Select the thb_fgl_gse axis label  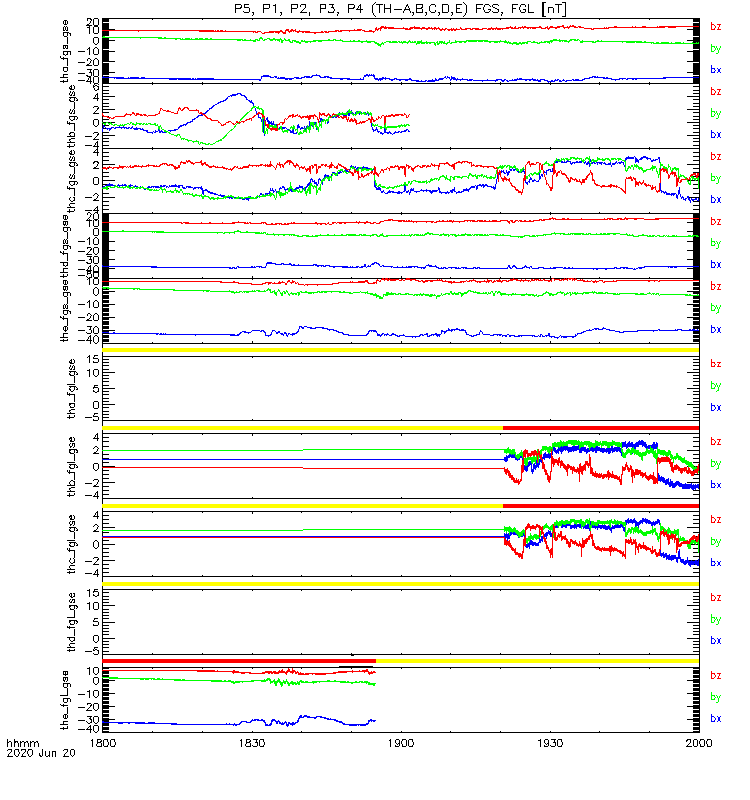(71, 466)
